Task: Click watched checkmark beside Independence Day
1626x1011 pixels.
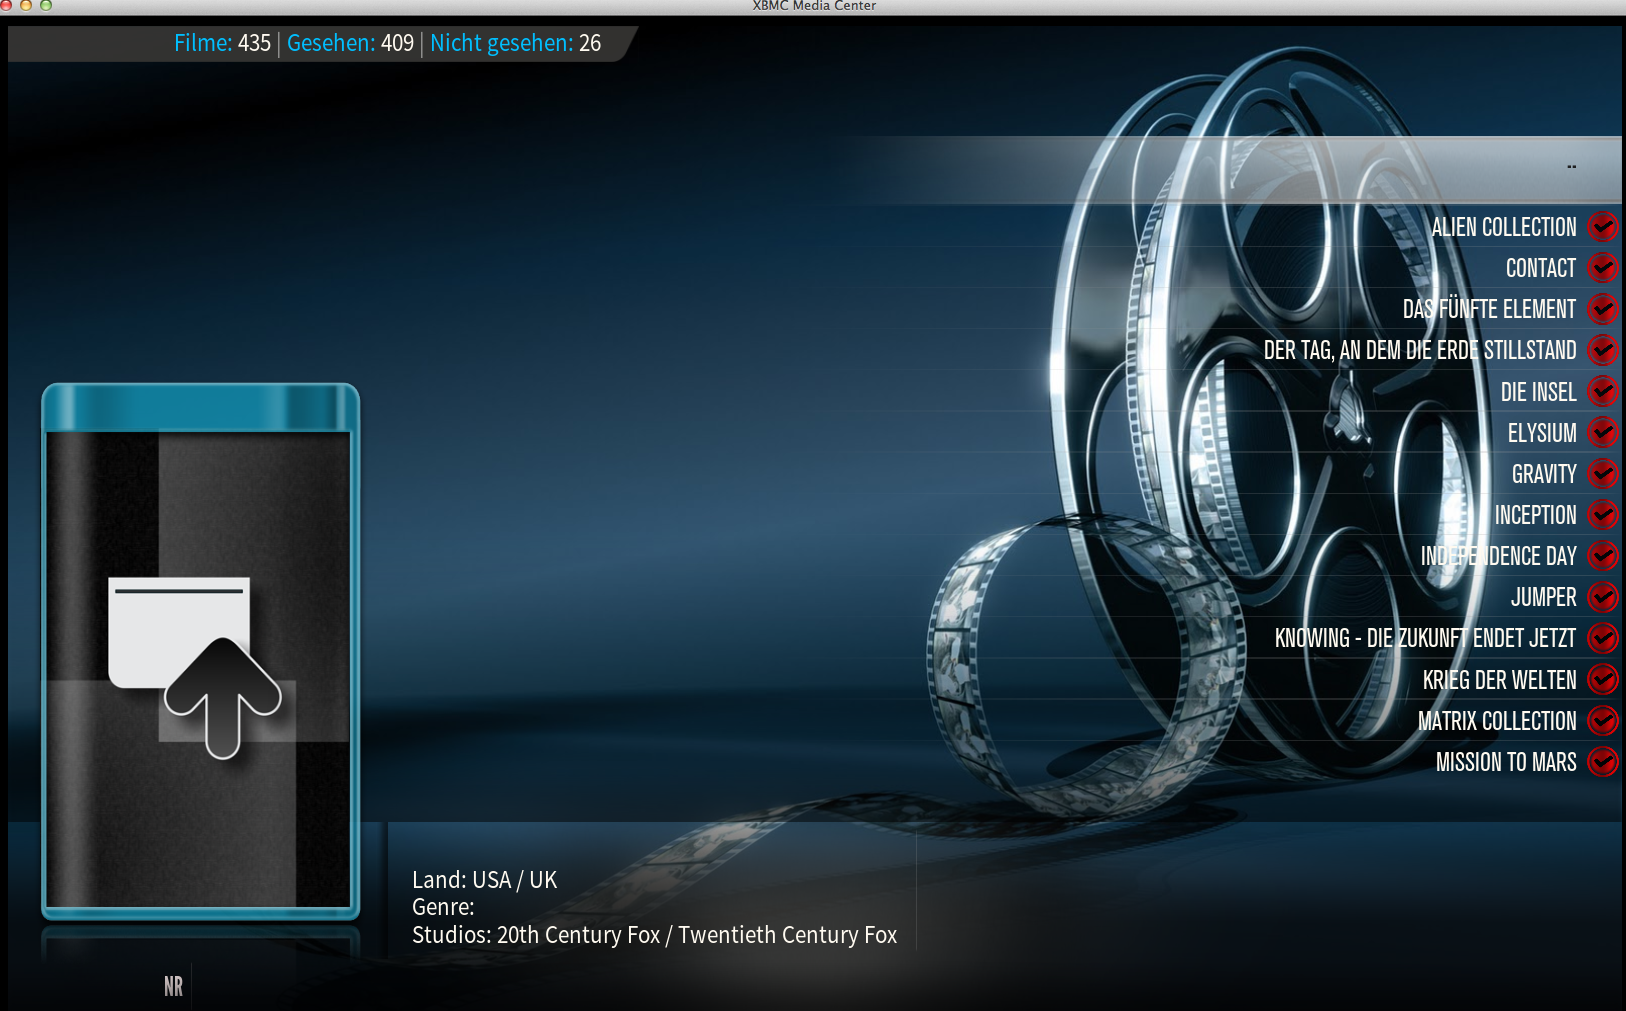Action: pos(1603,555)
